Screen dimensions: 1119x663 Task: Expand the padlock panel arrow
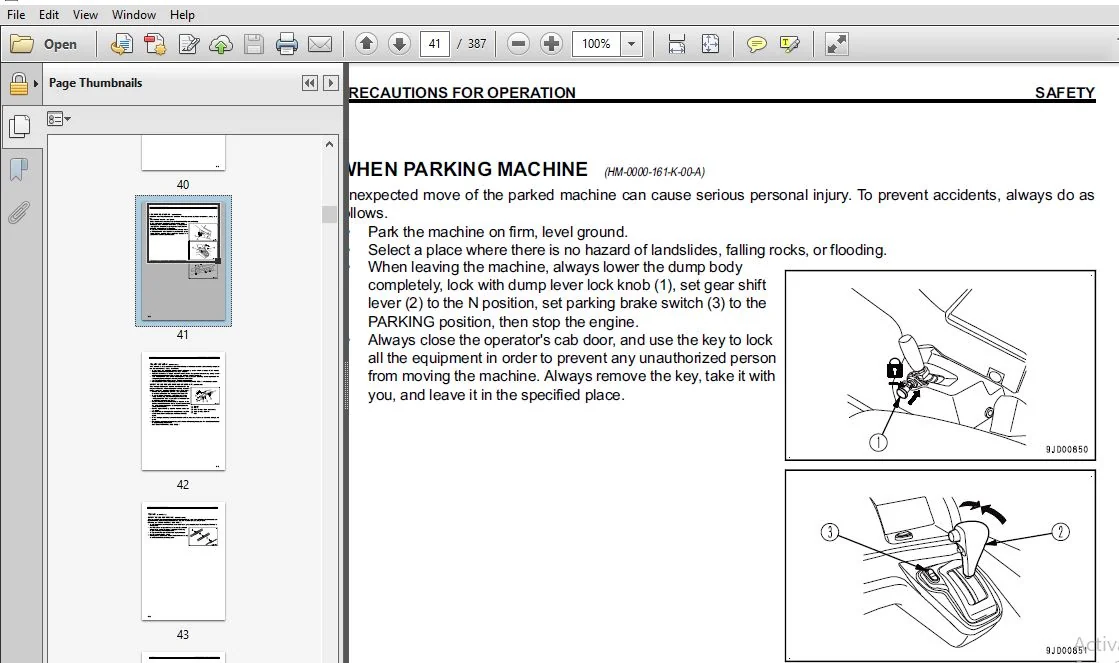(36, 83)
